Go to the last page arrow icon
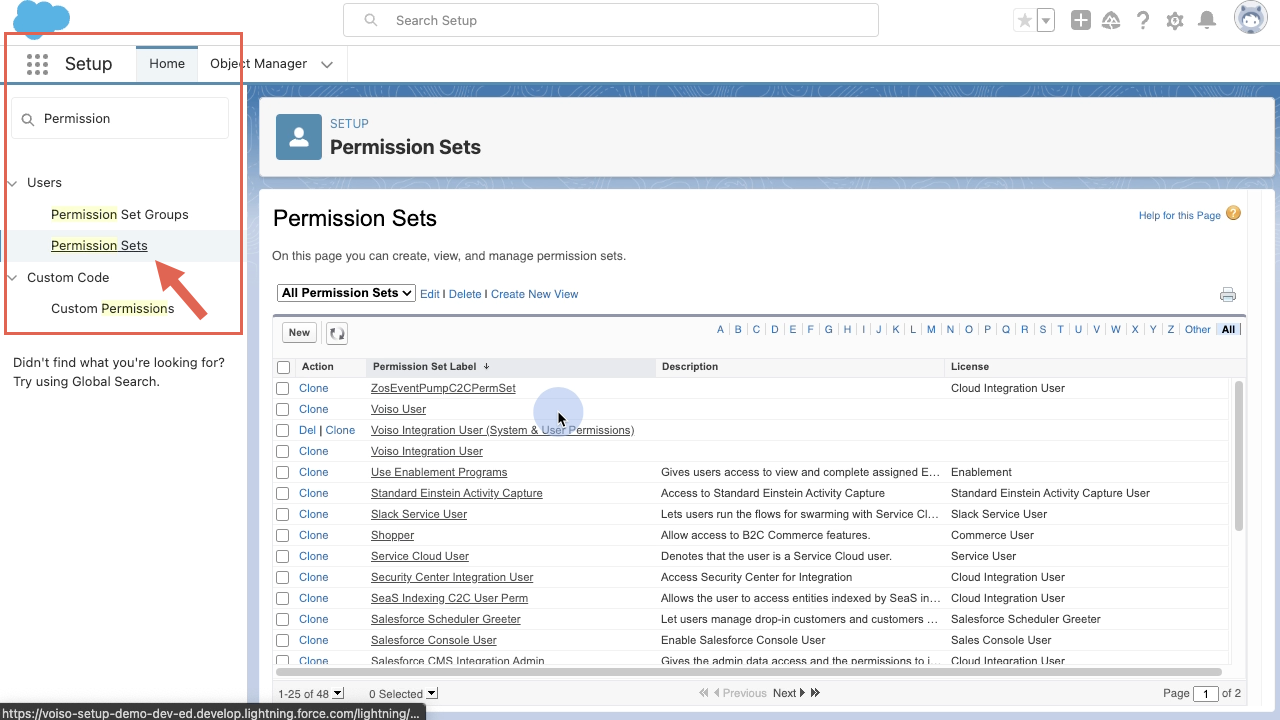 pos(815,693)
